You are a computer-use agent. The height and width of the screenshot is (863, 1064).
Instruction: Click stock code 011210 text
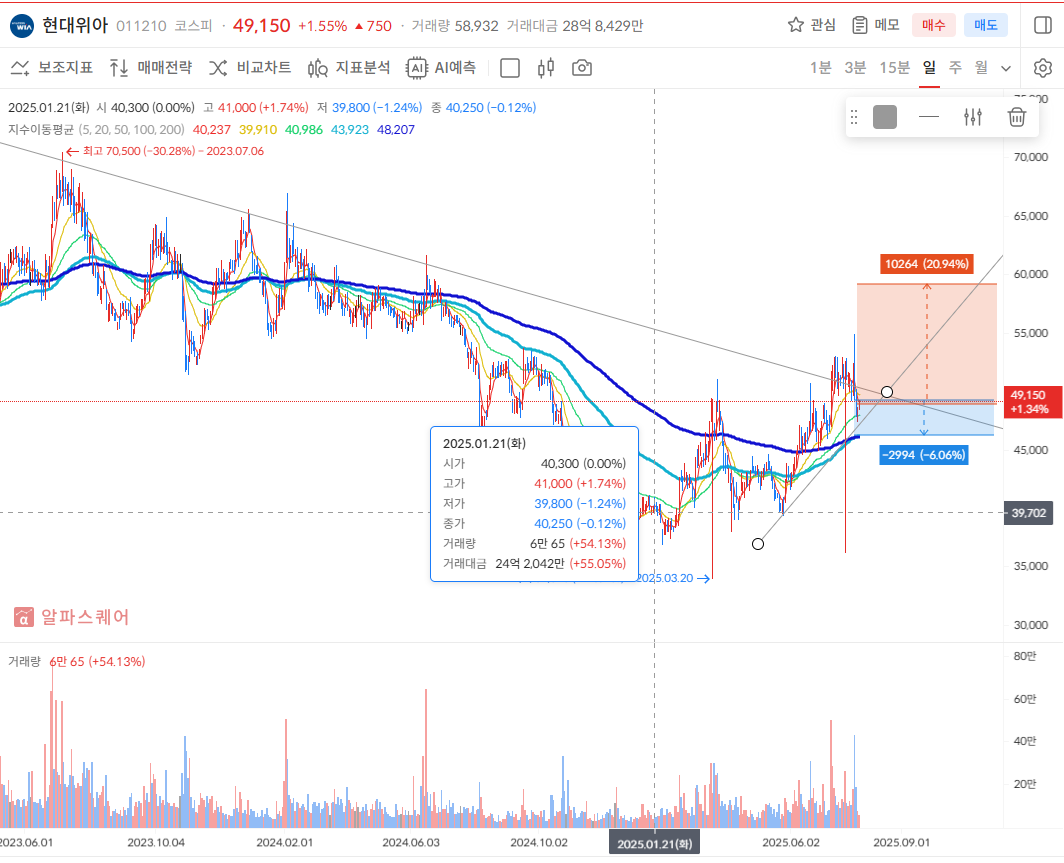click(x=141, y=26)
